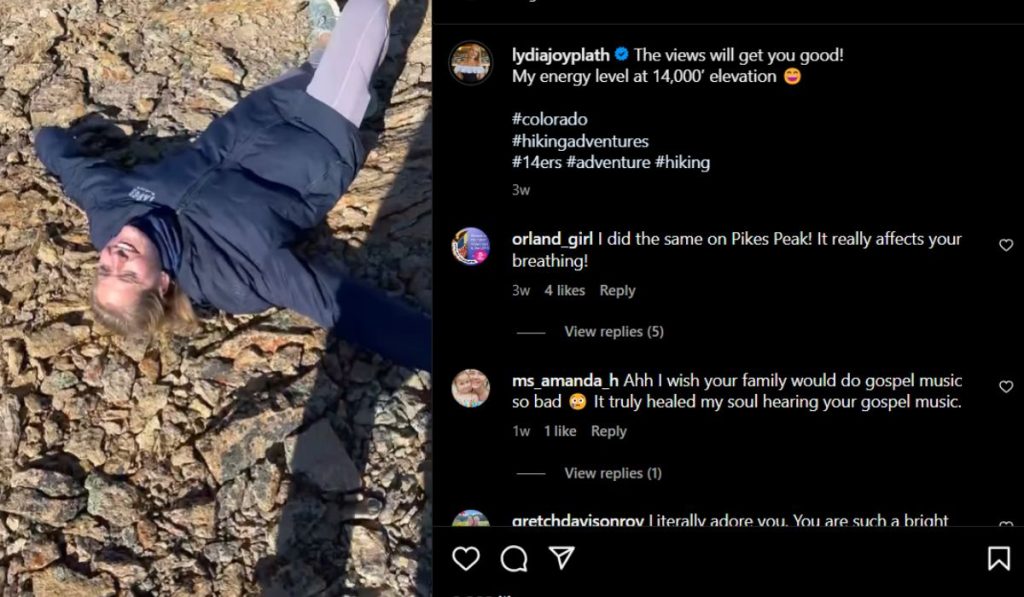Image resolution: width=1024 pixels, height=597 pixels.
Task: View the 4 likes on orland_girl's comment
Action: tap(564, 291)
